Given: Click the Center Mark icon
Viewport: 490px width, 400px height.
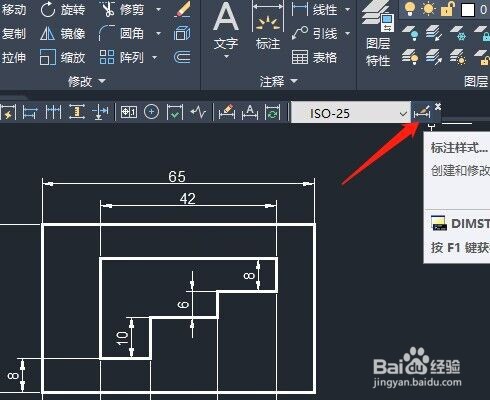Looking at the screenshot, I should point(151,112).
